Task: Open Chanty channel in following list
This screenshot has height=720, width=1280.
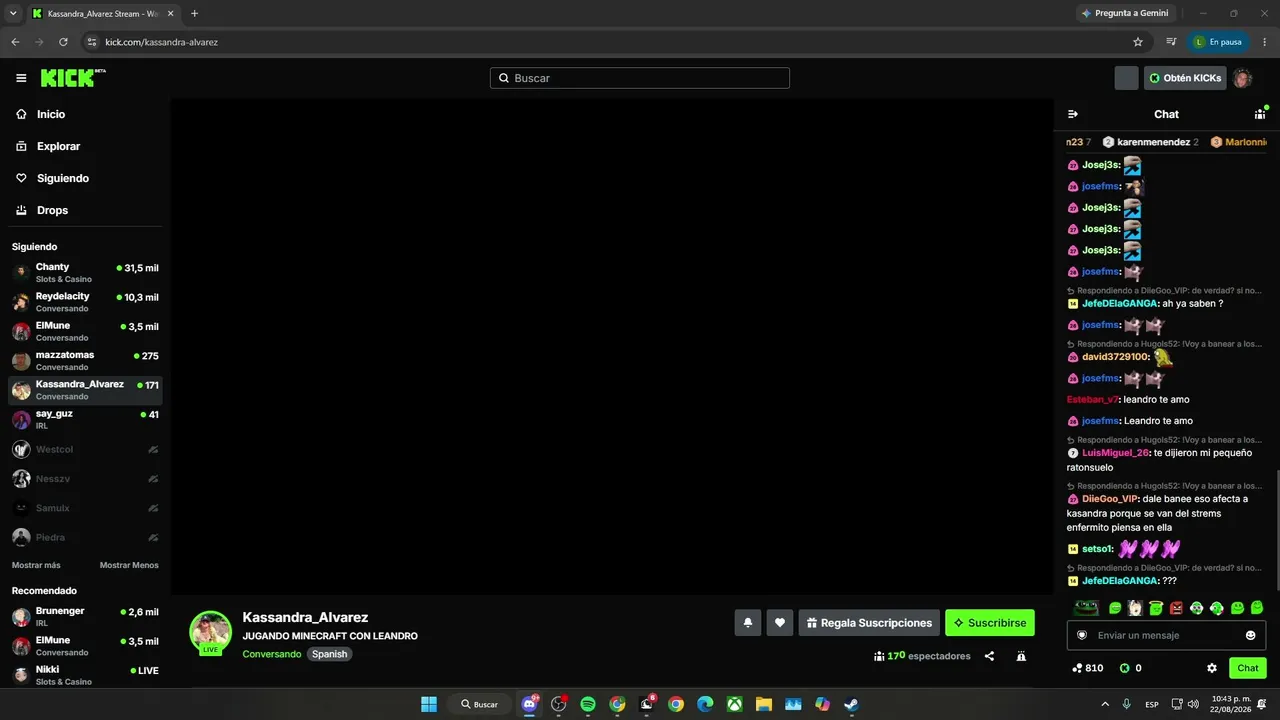Action: 85,272
